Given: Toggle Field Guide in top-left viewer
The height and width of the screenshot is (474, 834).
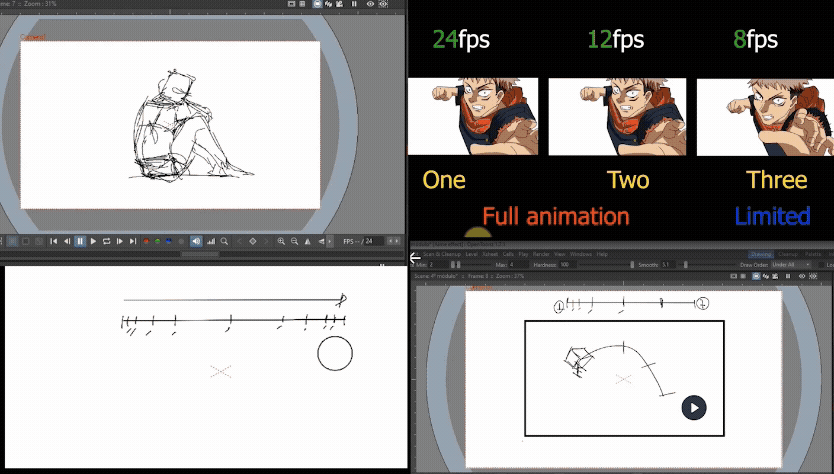Looking at the screenshot, I should pyautogui.click(x=302, y=4).
